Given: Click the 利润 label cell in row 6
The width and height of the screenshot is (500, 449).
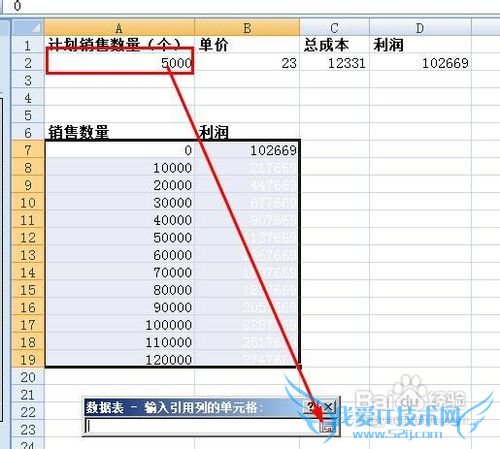Looking at the screenshot, I should (247, 132).
